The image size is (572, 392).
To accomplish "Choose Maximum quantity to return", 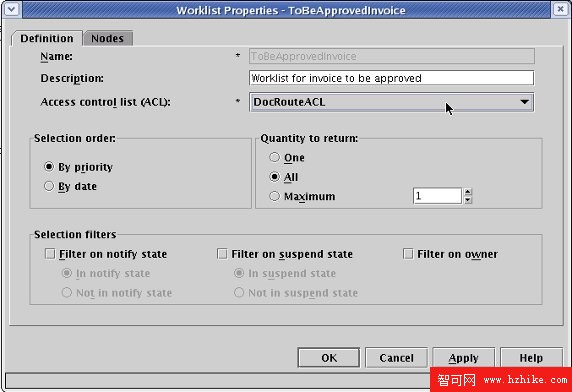I will (274, 196).
